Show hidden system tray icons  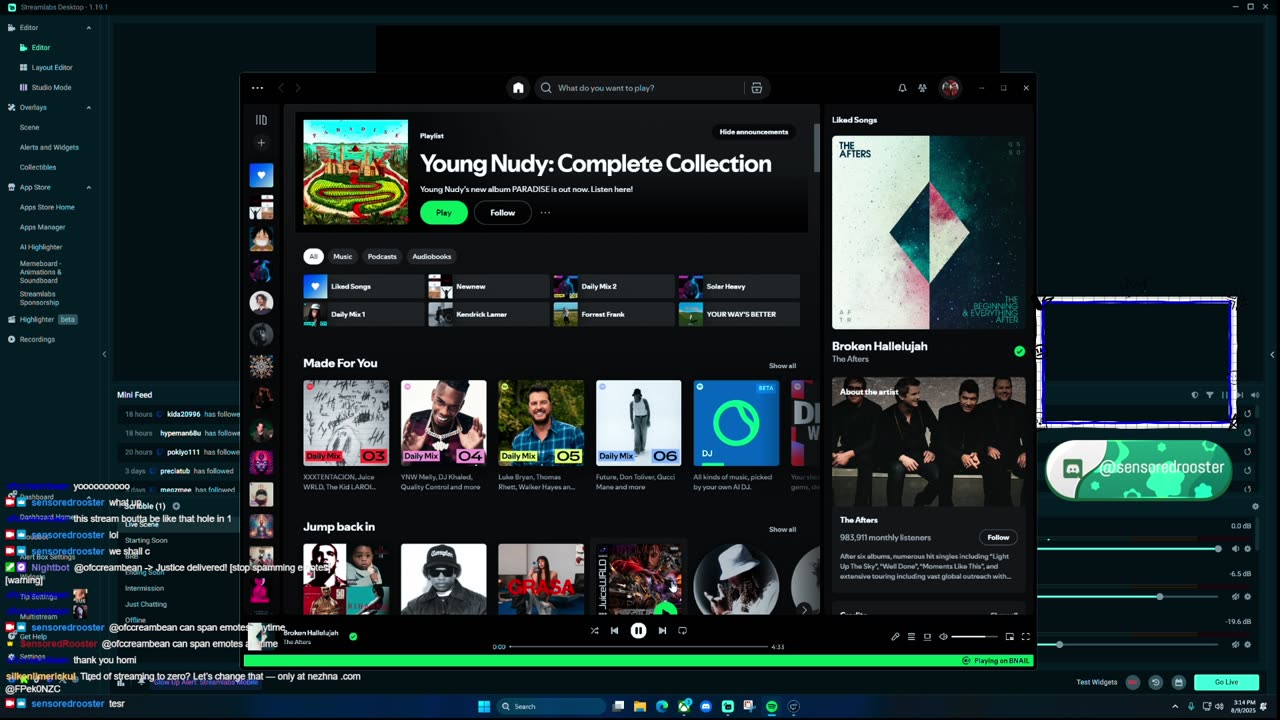coord(1175,706)
